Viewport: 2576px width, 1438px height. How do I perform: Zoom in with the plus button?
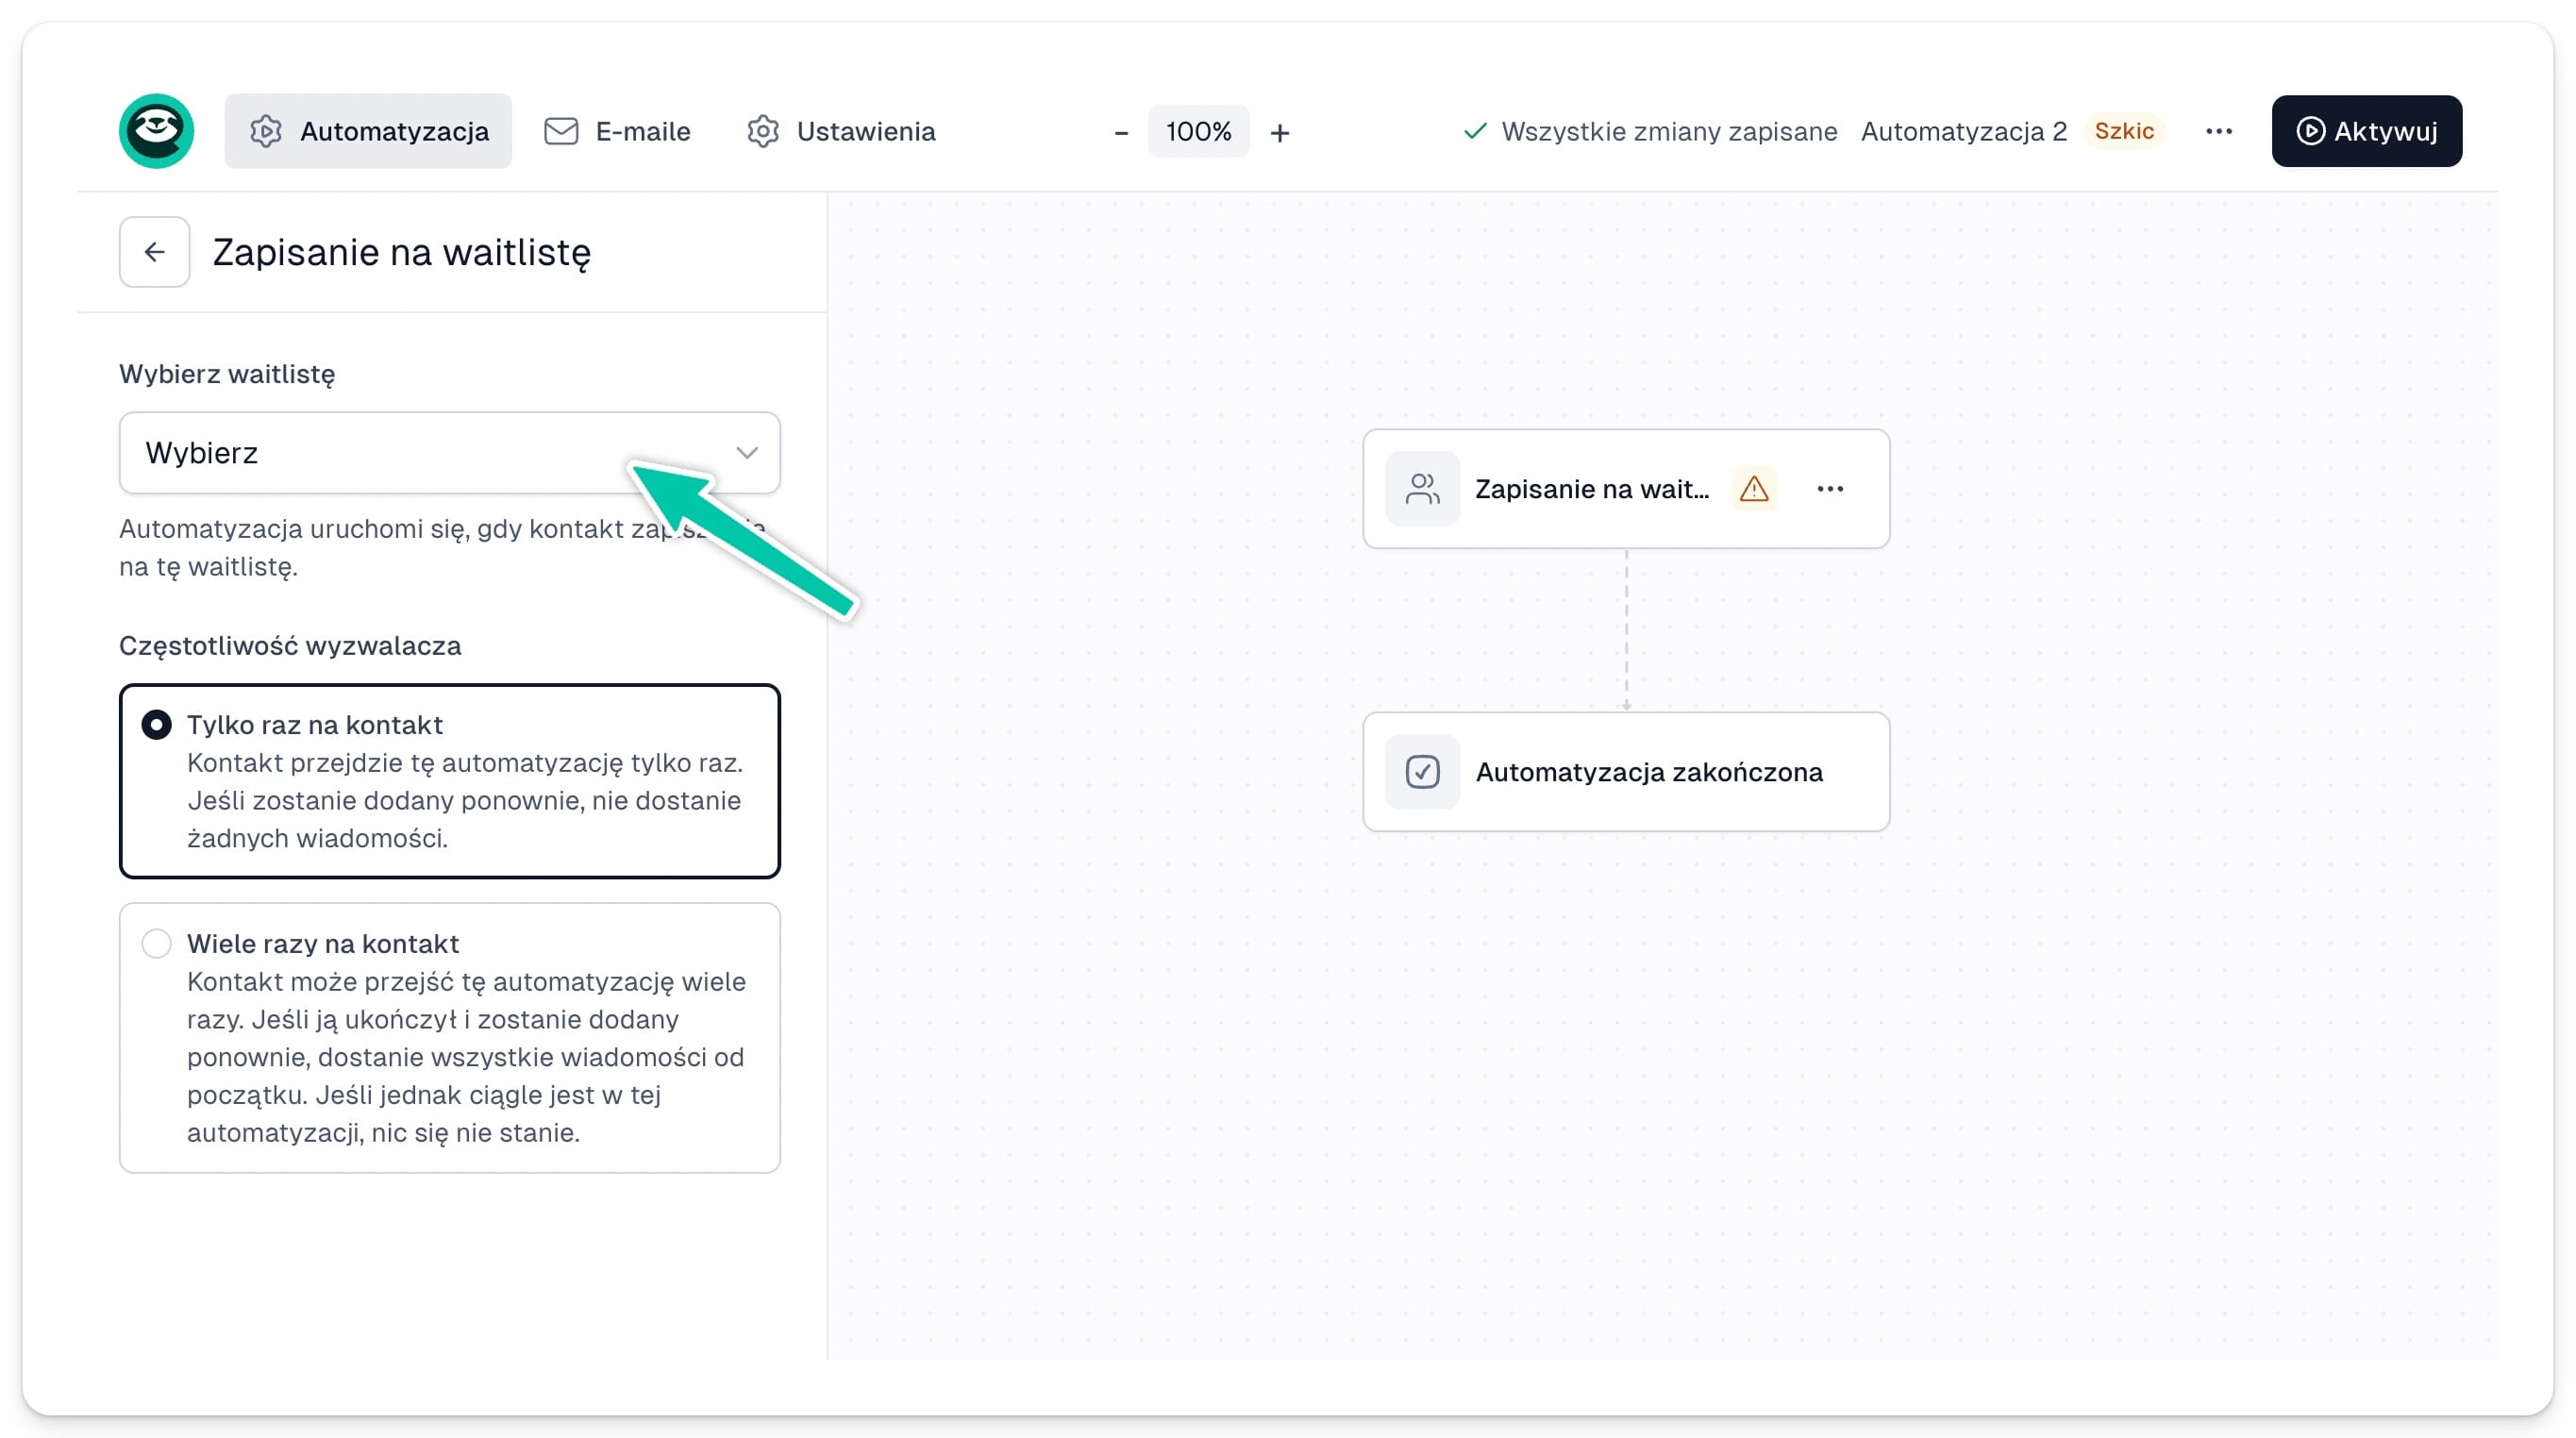pos(1280,132)
